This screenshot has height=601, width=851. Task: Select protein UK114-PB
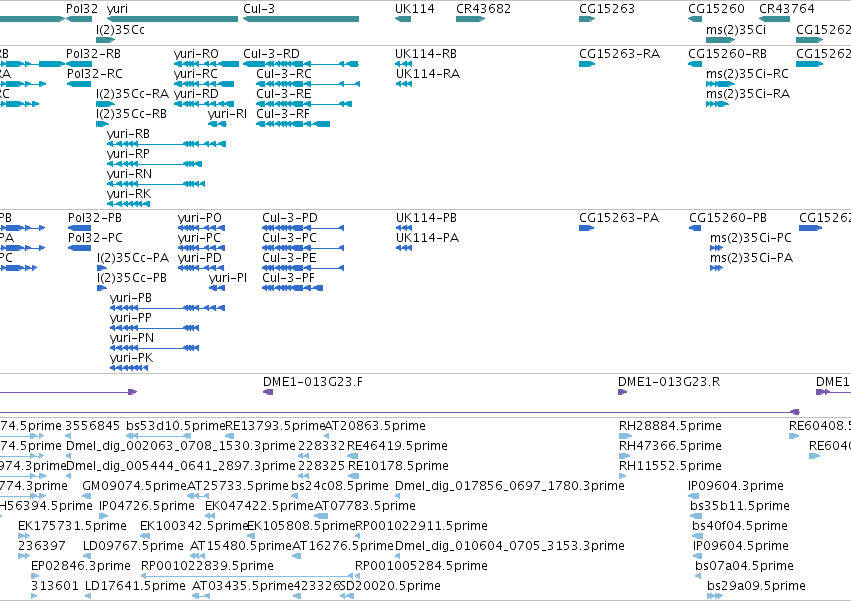[427, 218]
